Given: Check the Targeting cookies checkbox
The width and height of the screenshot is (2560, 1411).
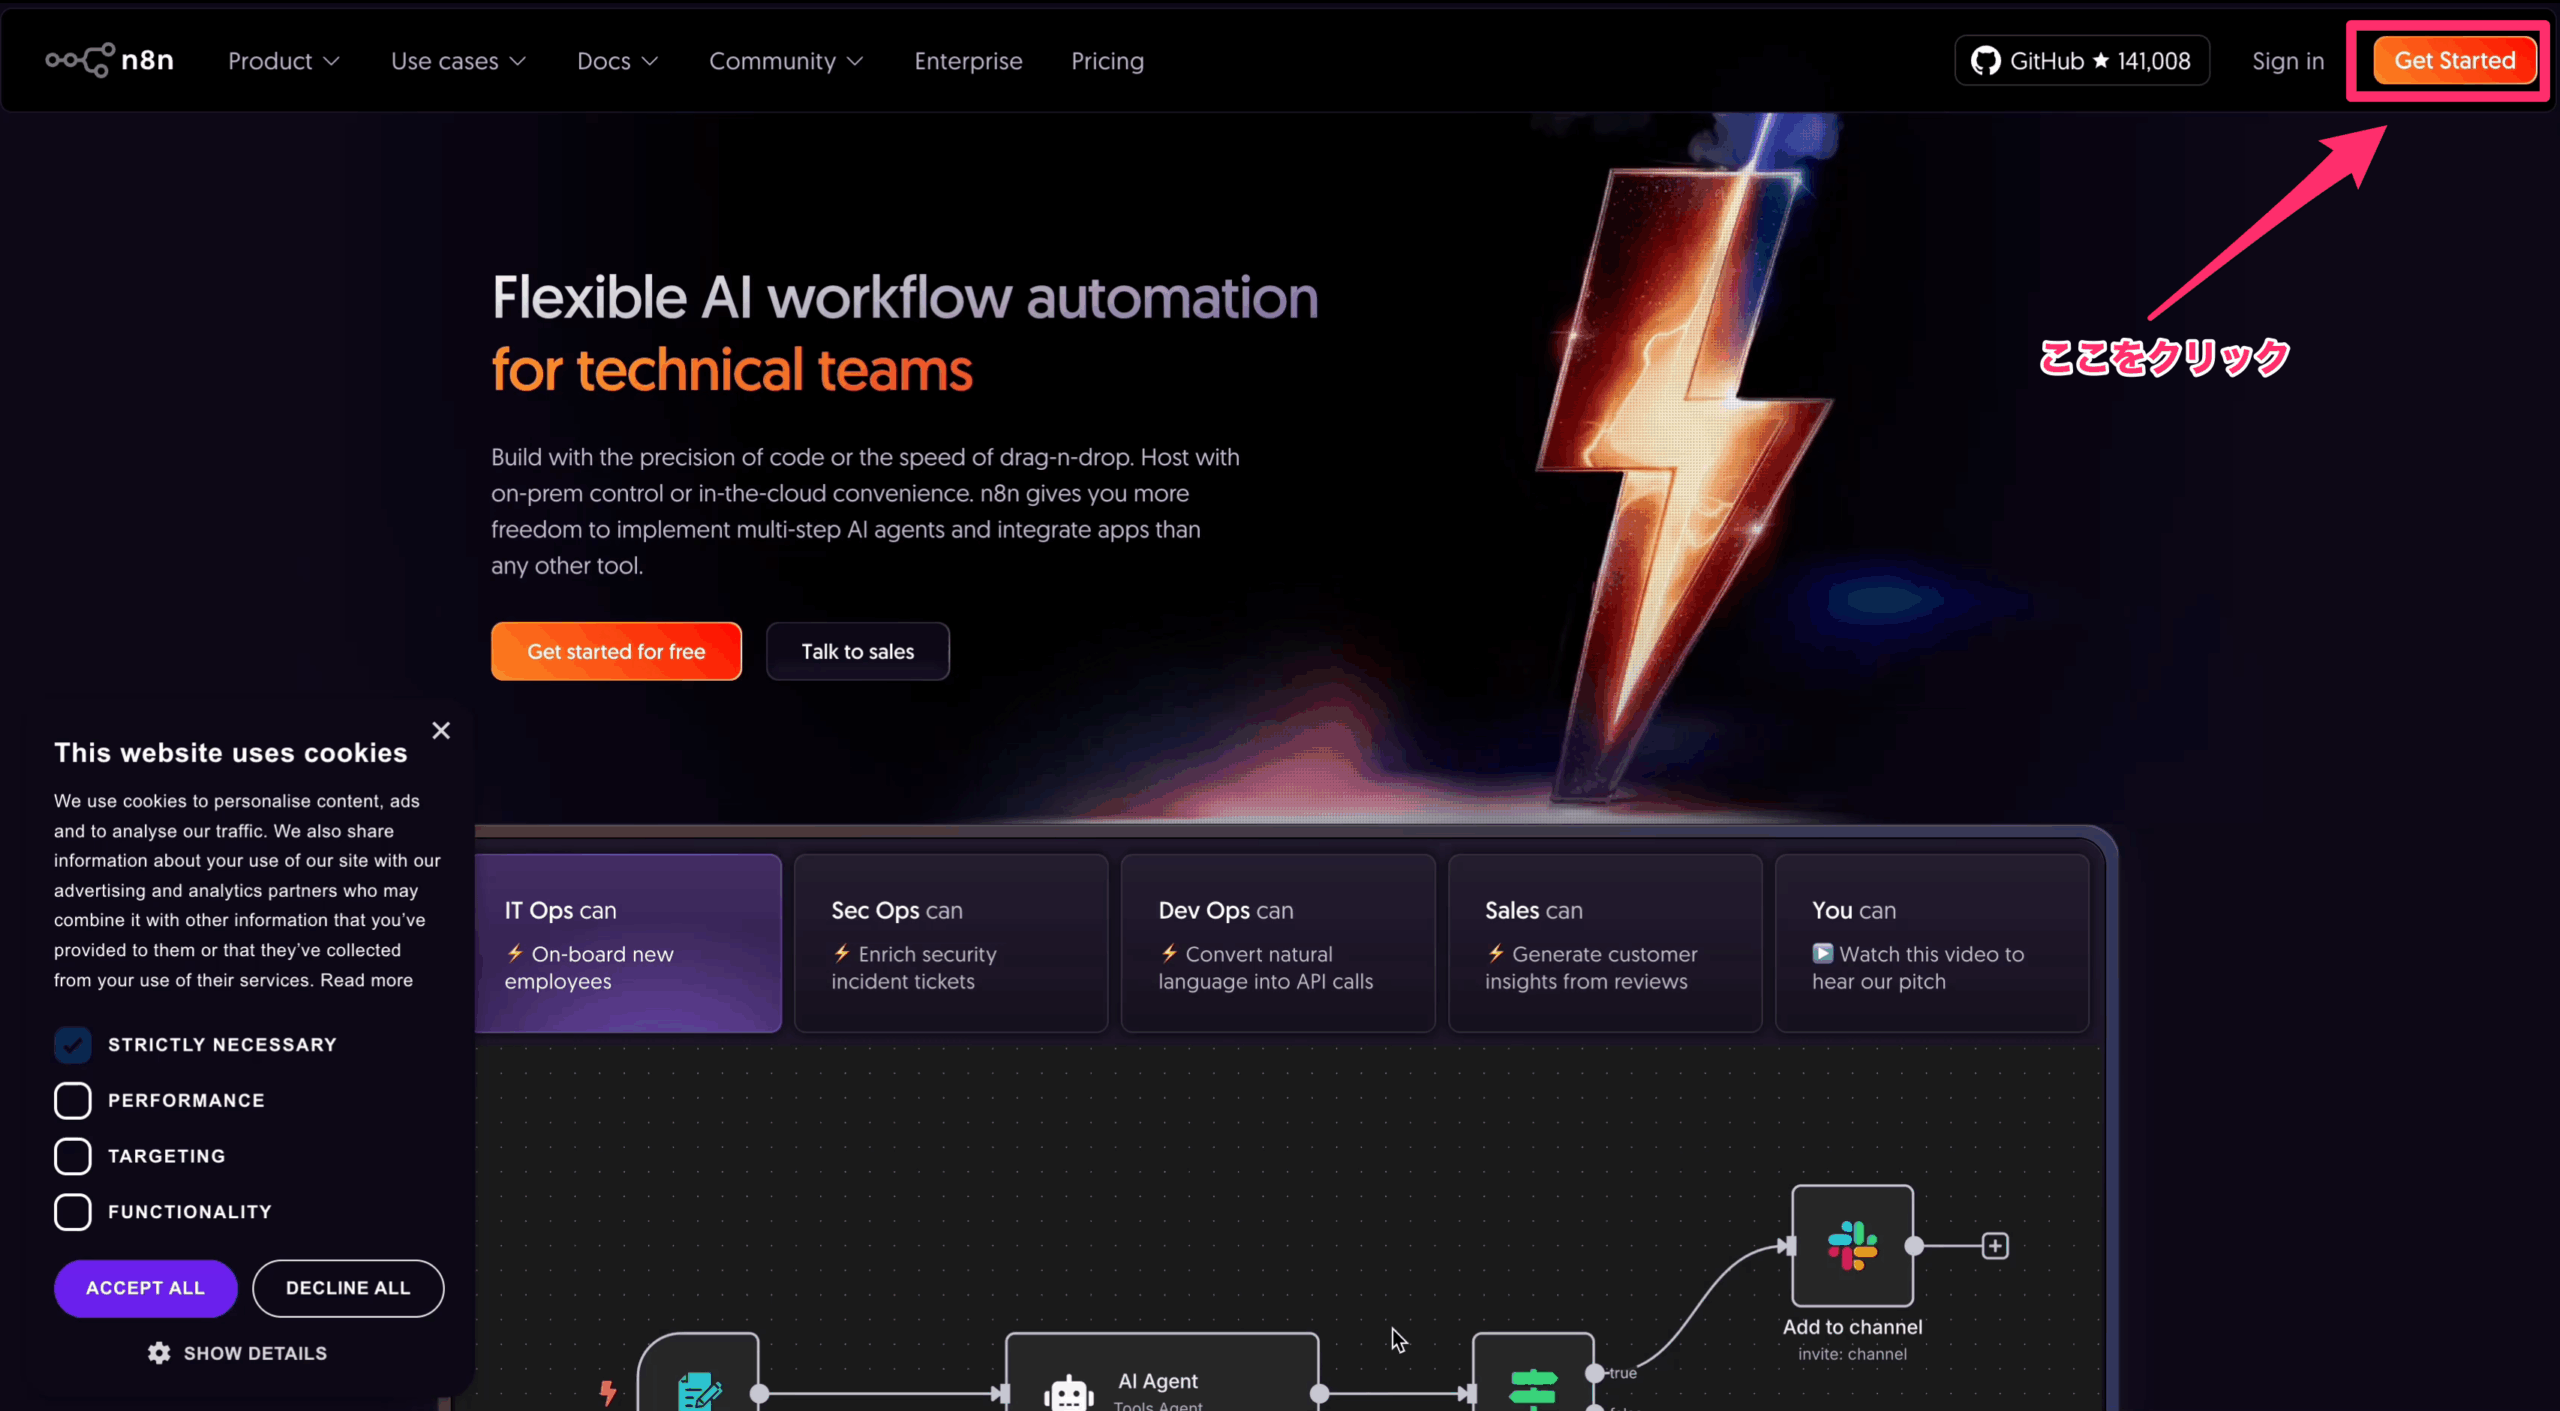Looking at the screenshot, I should coord(73,1156).
